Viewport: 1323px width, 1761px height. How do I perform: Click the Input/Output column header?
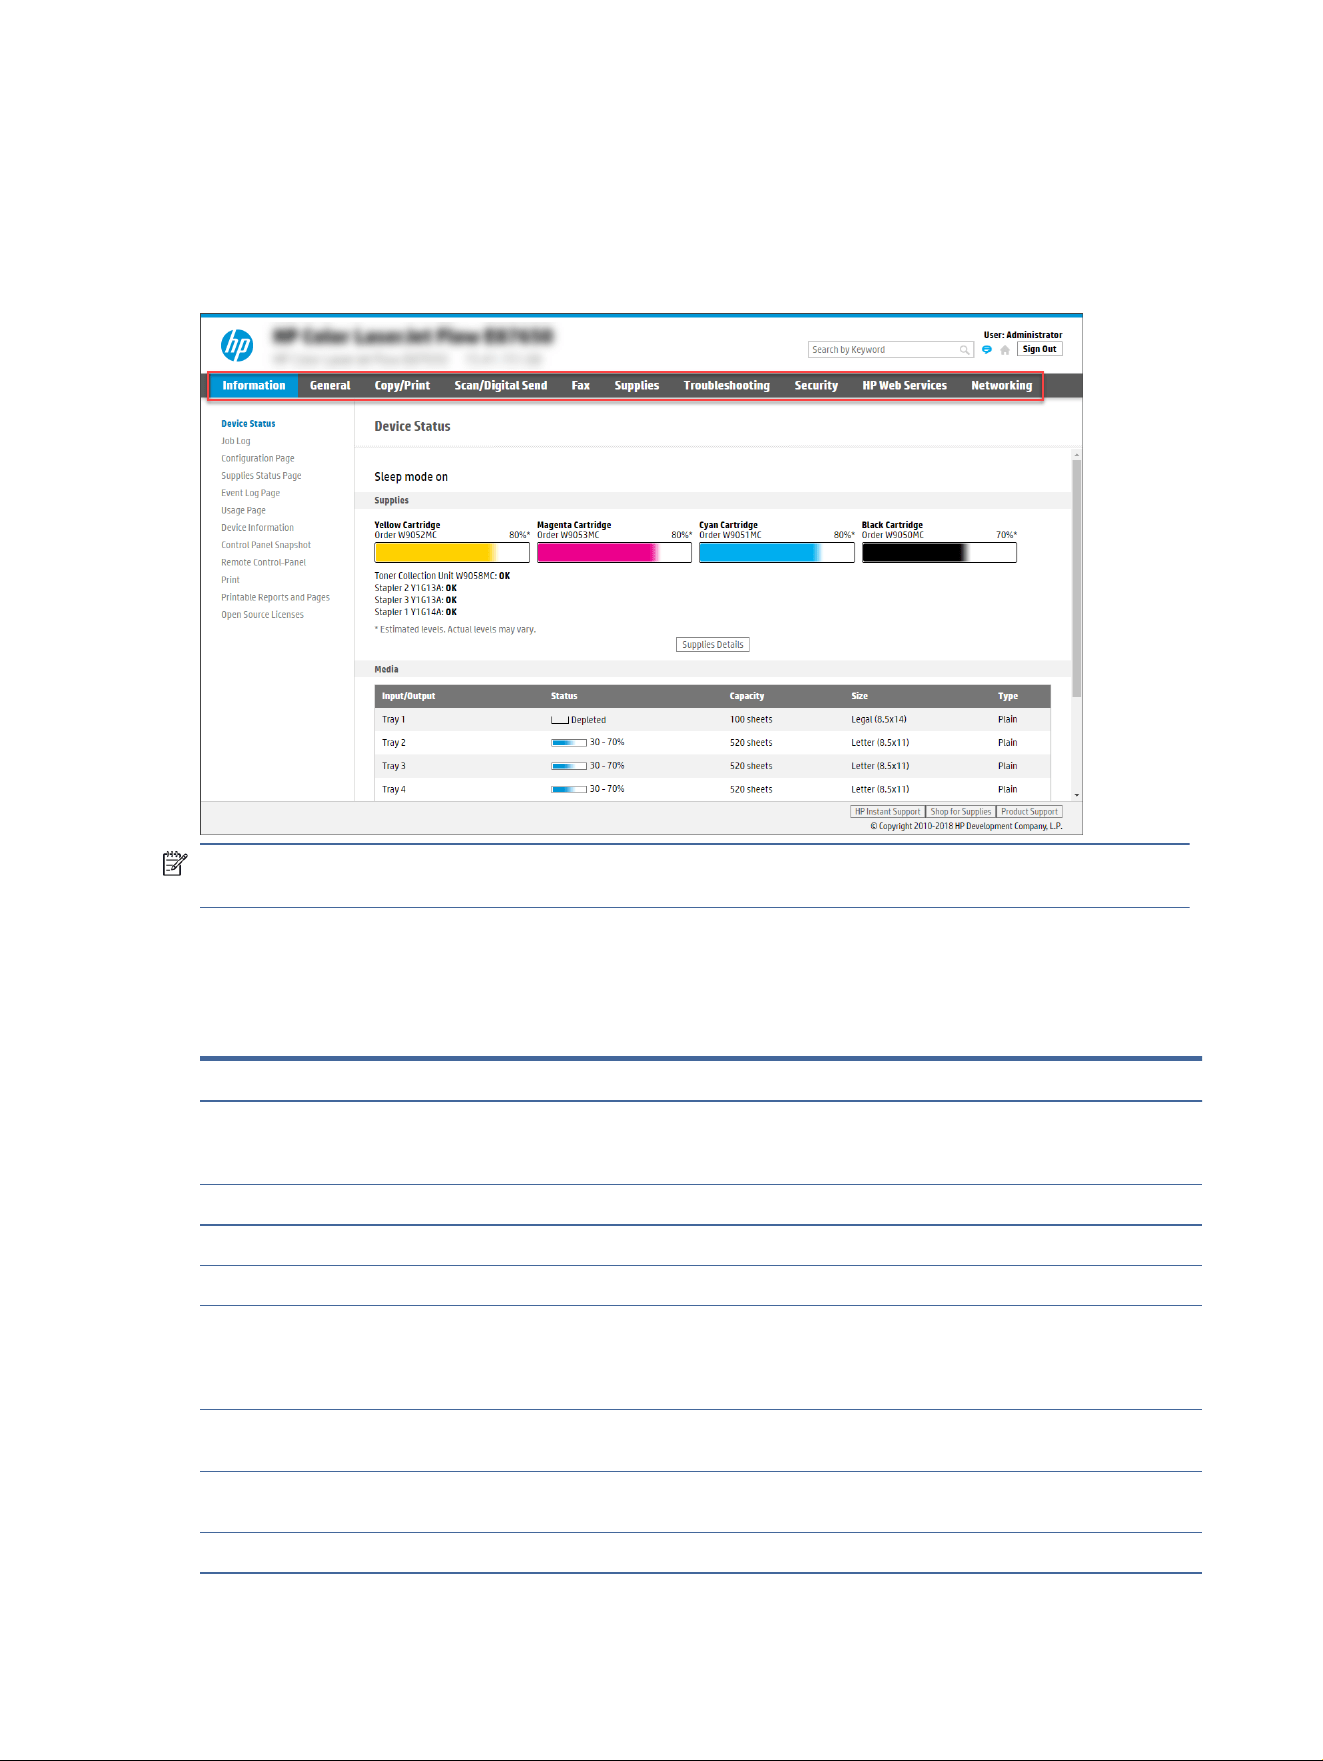[x=408, y=696]
